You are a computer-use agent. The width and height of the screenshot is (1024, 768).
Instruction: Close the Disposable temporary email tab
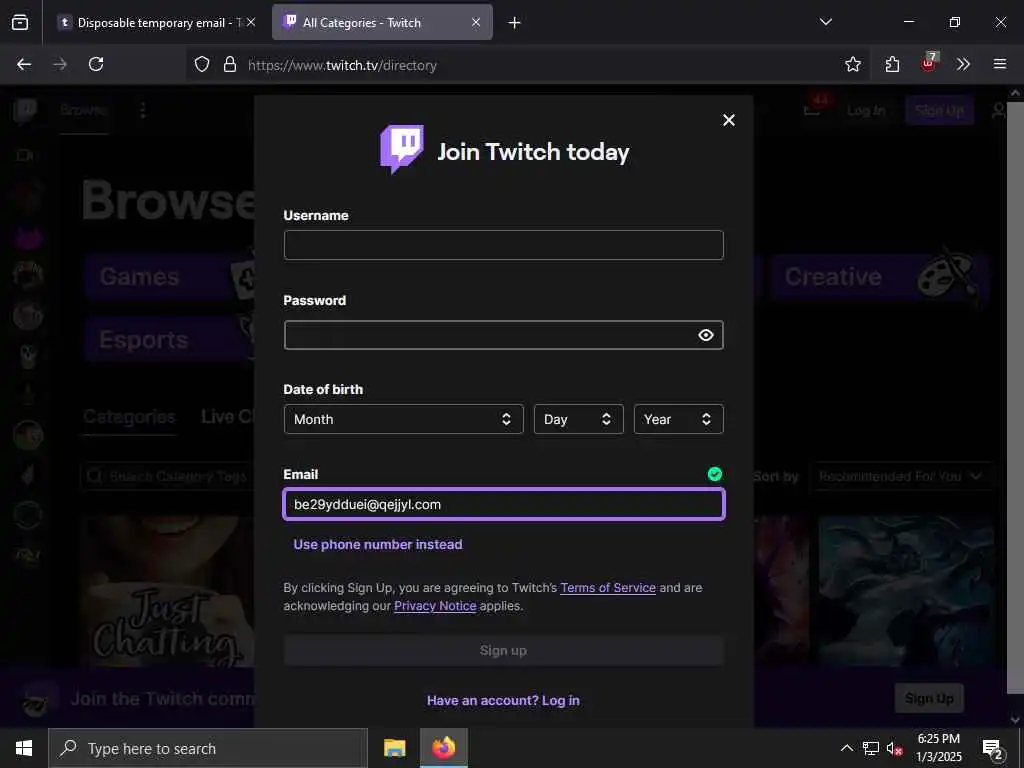[251, 22]
